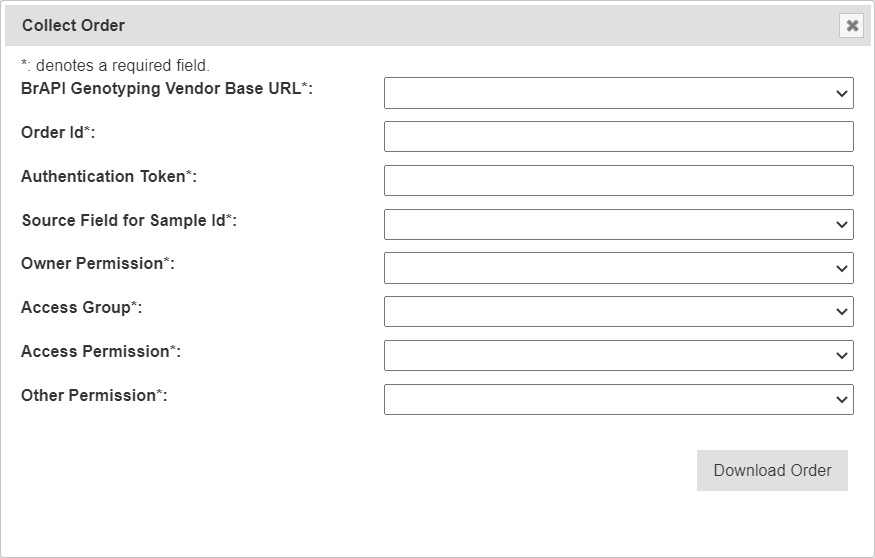
Task: Click the Other Permission label text
Action: [94, 396]
